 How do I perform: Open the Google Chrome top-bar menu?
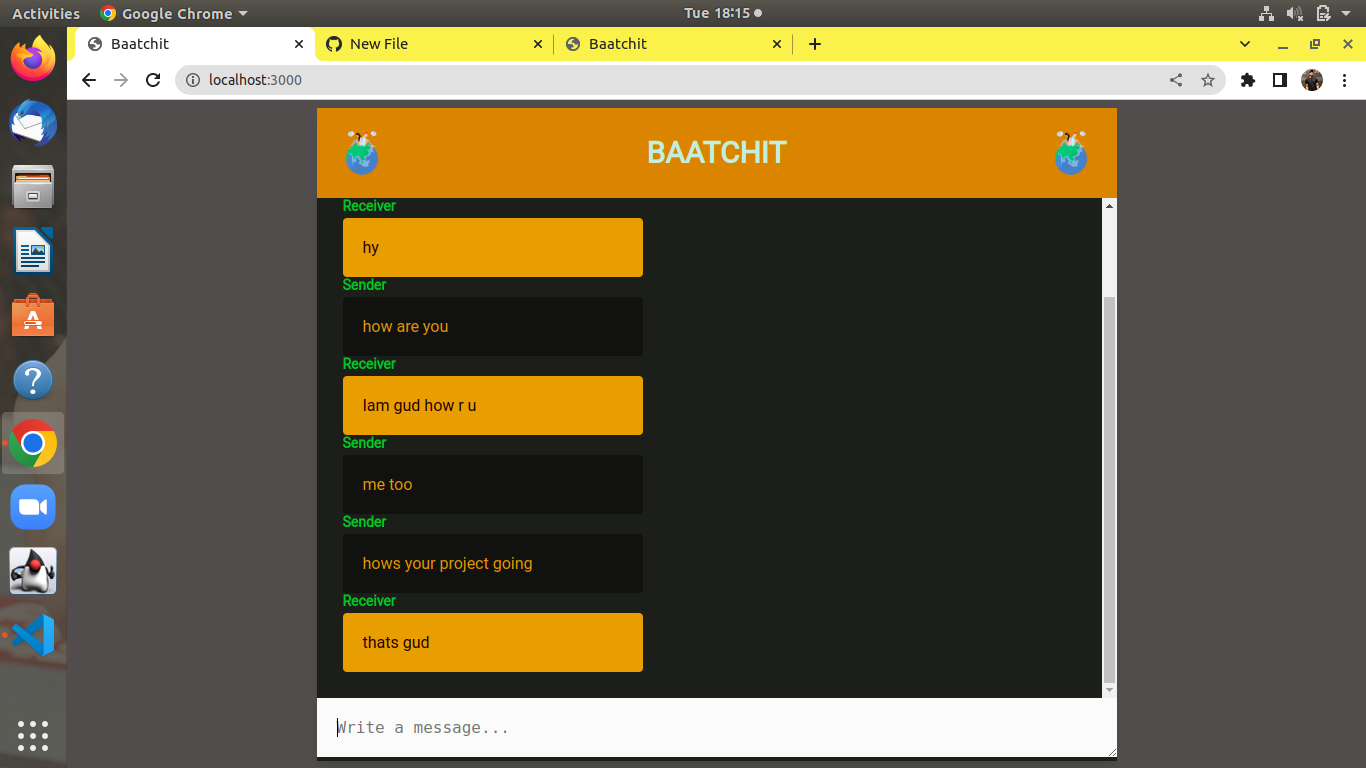(x=172, y=13)
